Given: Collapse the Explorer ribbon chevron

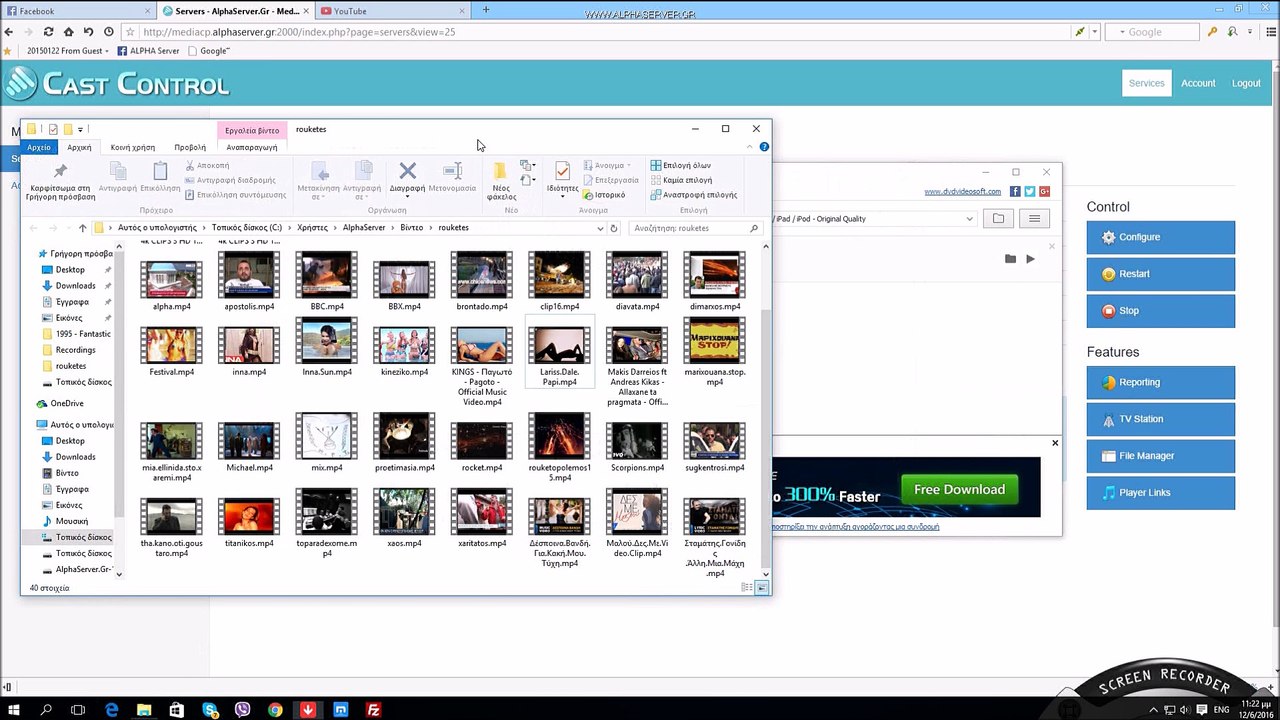Looking at the screenshot, I should (749, 147).
